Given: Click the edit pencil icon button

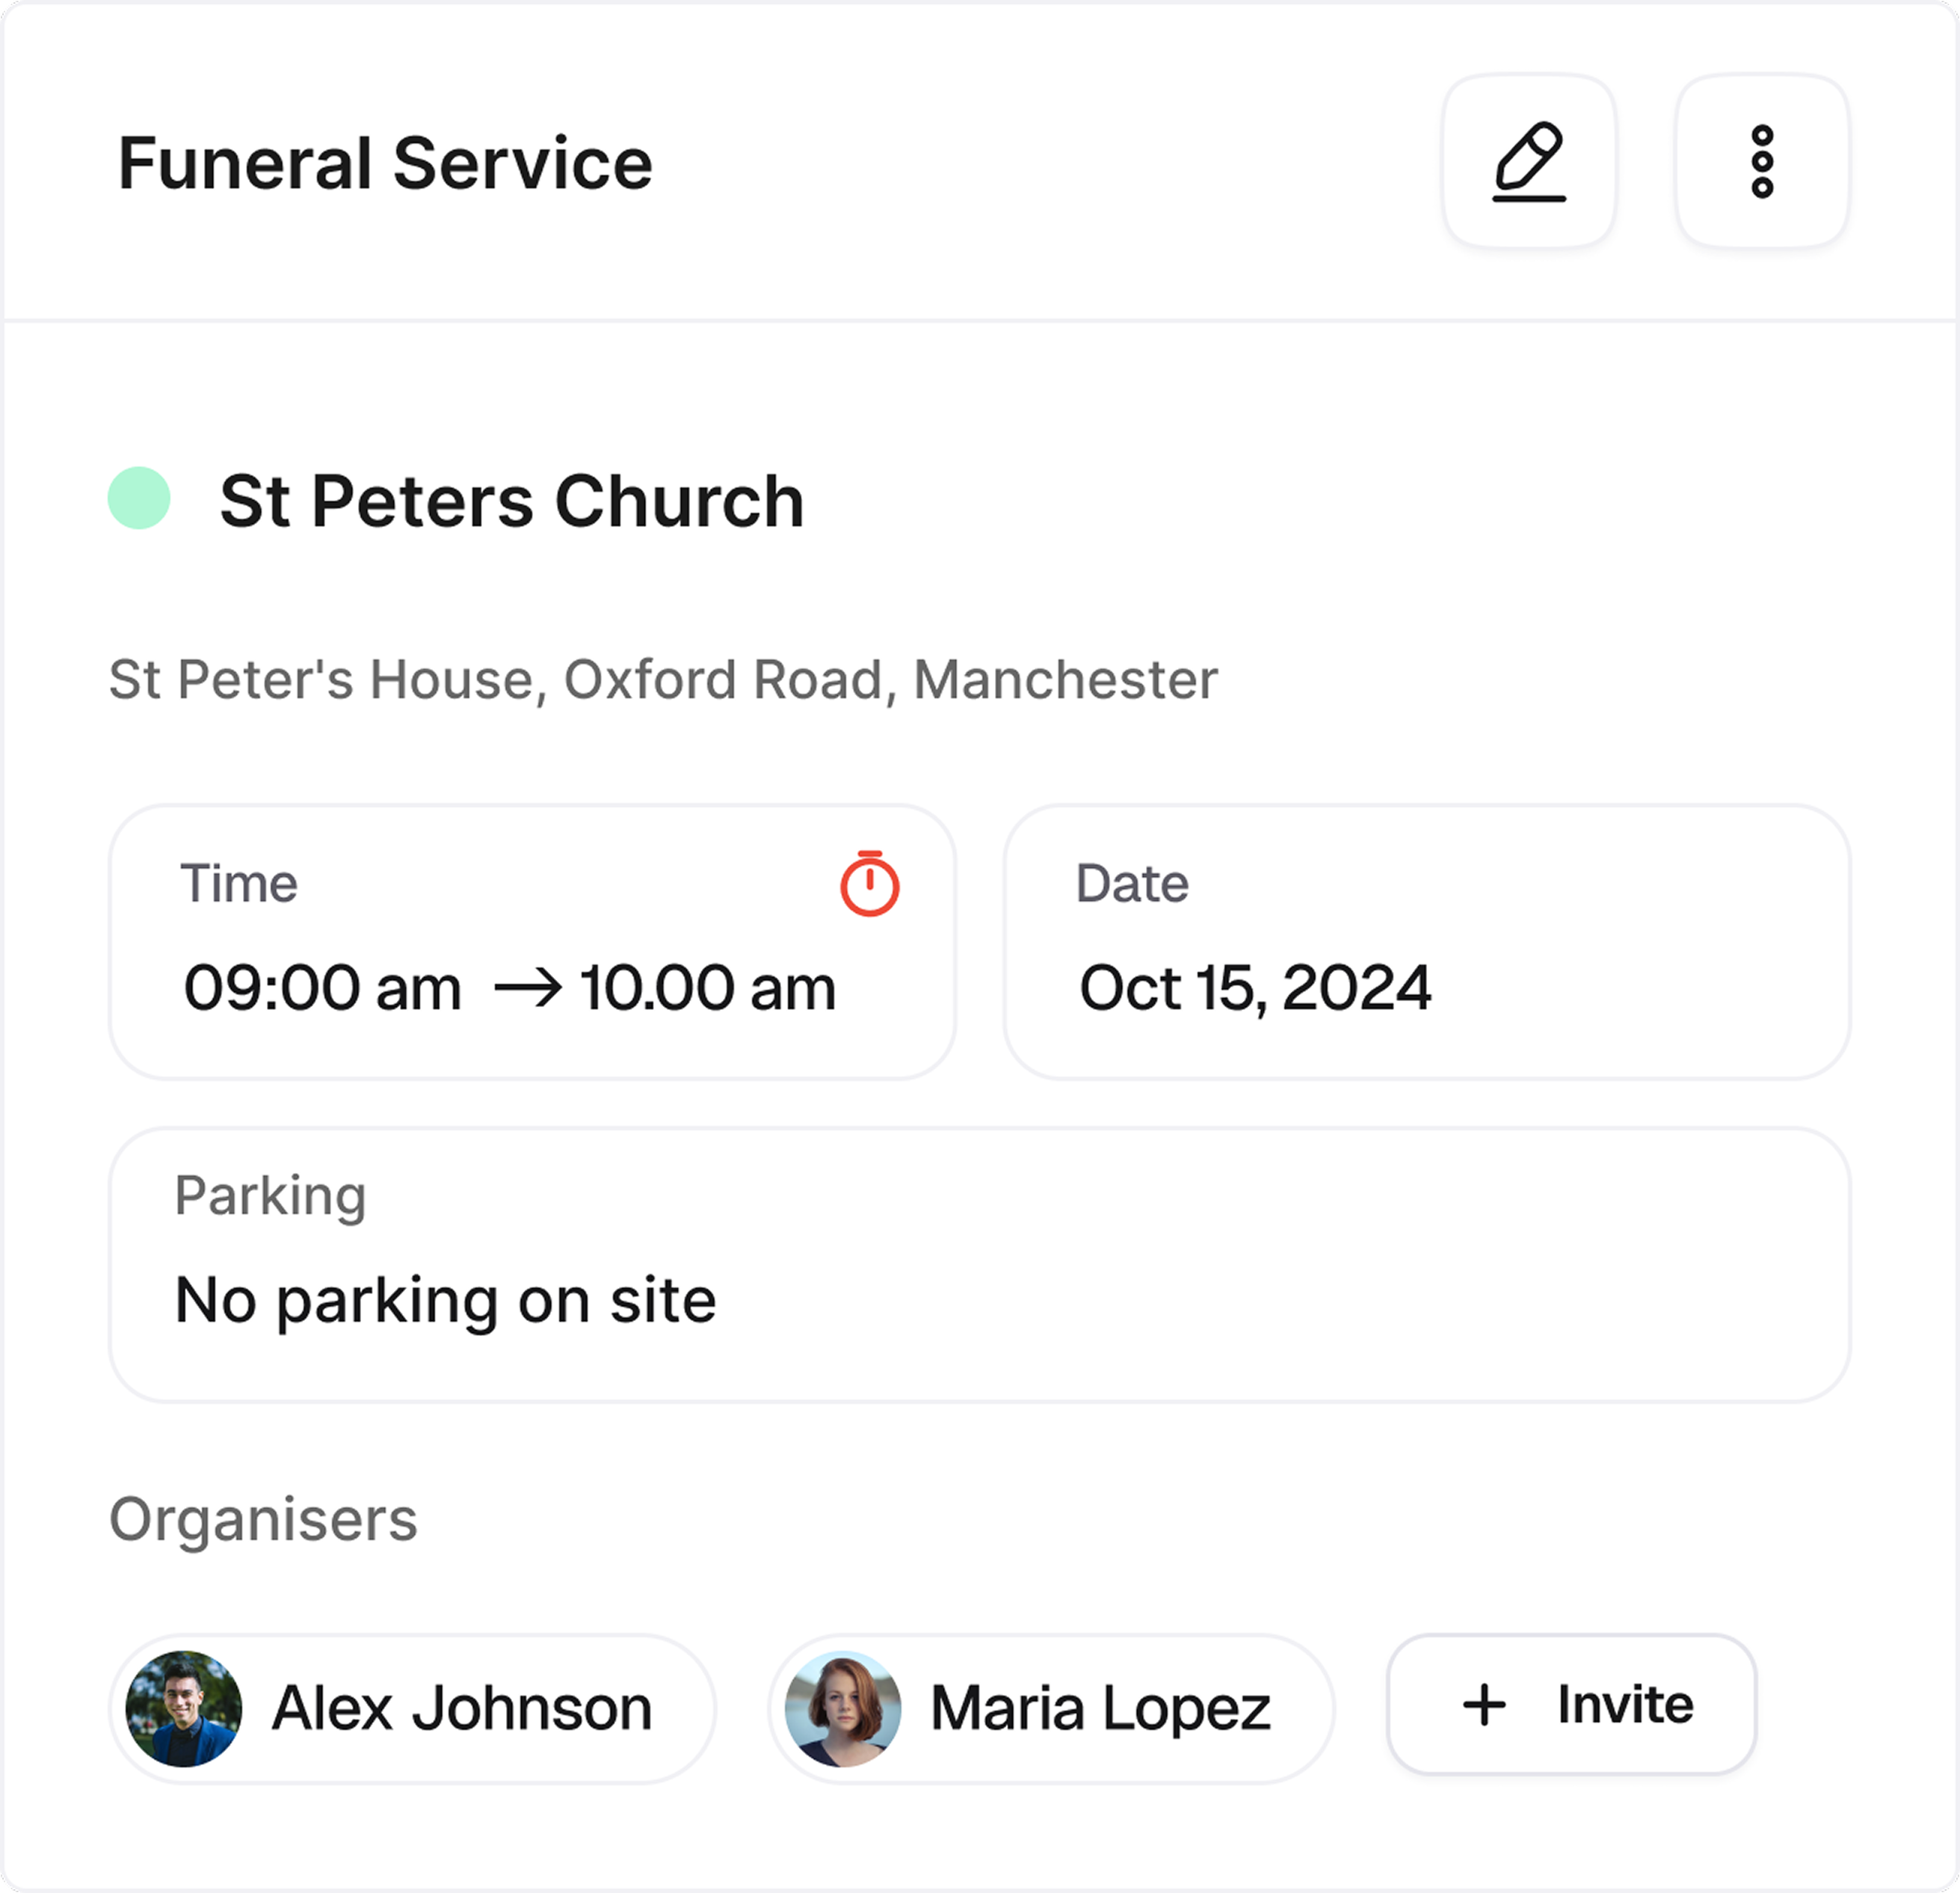Looking at the screenshot, I should (1529, 161).
